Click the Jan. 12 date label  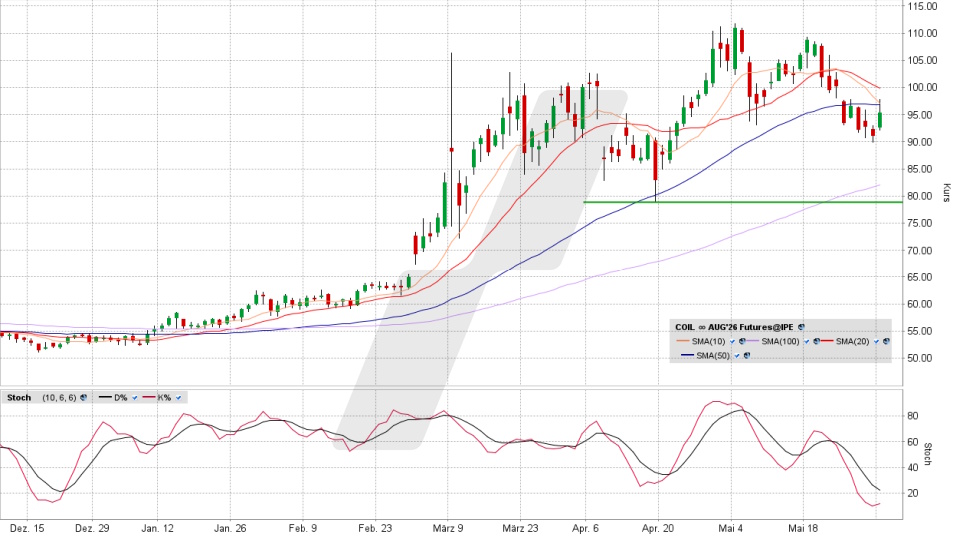pos(157,528)
